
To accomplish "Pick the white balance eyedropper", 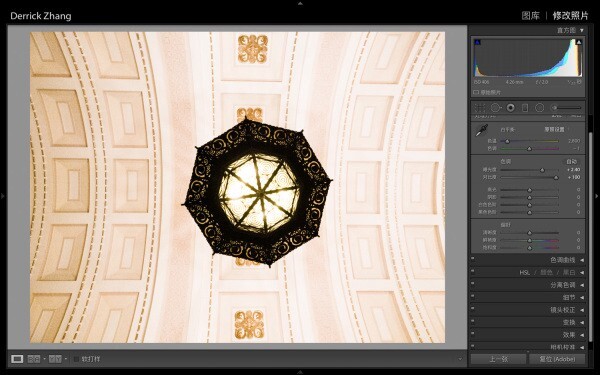I will [x=481, y=130].
